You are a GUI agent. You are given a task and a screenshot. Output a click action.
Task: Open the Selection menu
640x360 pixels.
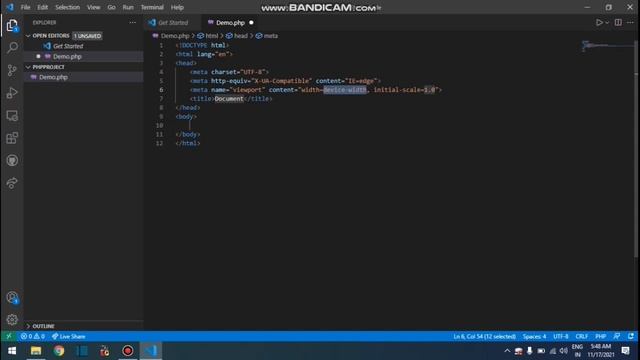click(x=68, y=7)
